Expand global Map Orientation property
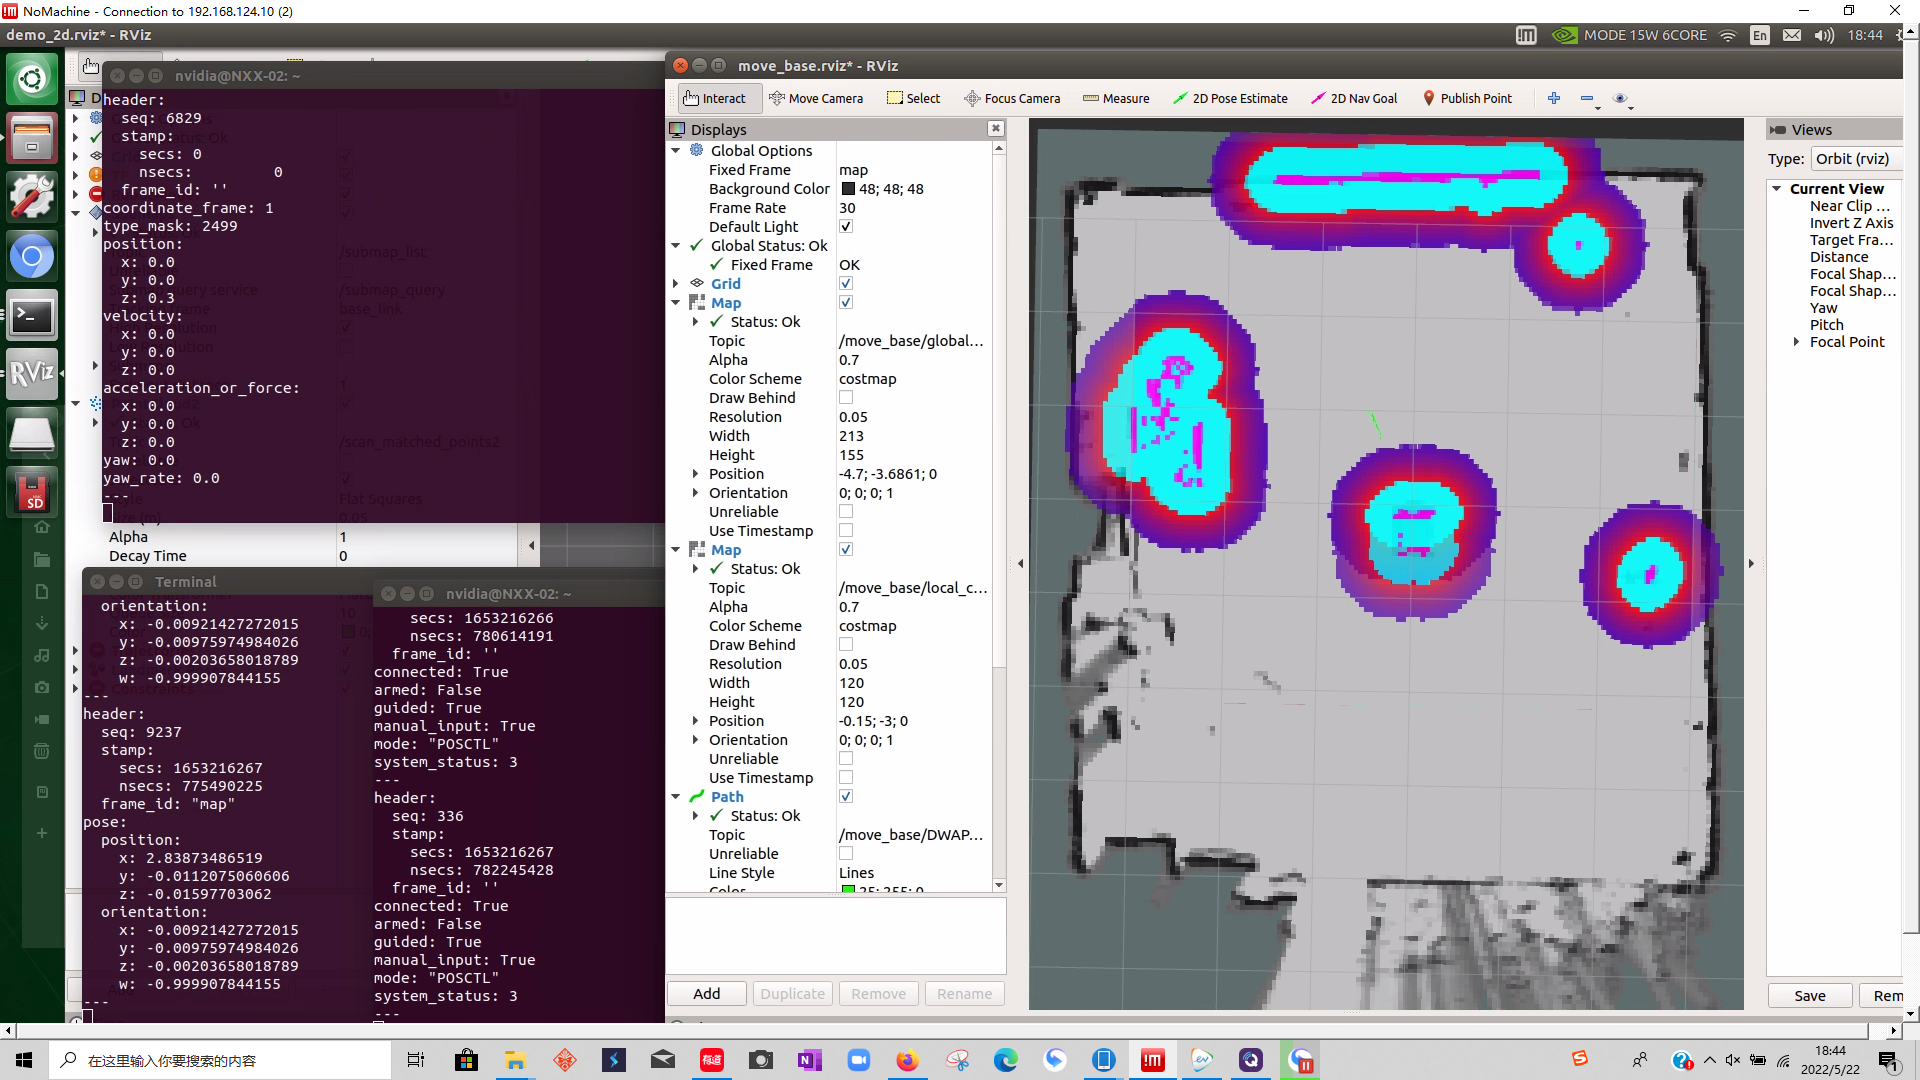The width and height of the screenshot is (1920, 1080). [695, 493]
